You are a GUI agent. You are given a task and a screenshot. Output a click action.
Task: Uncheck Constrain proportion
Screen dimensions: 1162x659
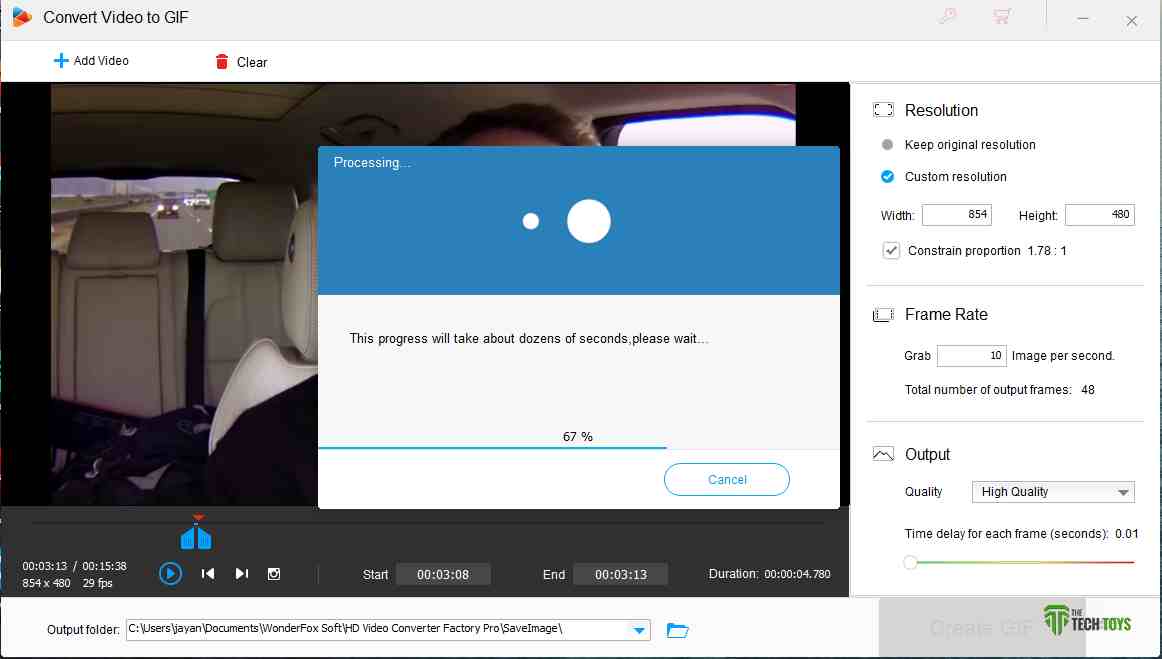click(891, 250)
